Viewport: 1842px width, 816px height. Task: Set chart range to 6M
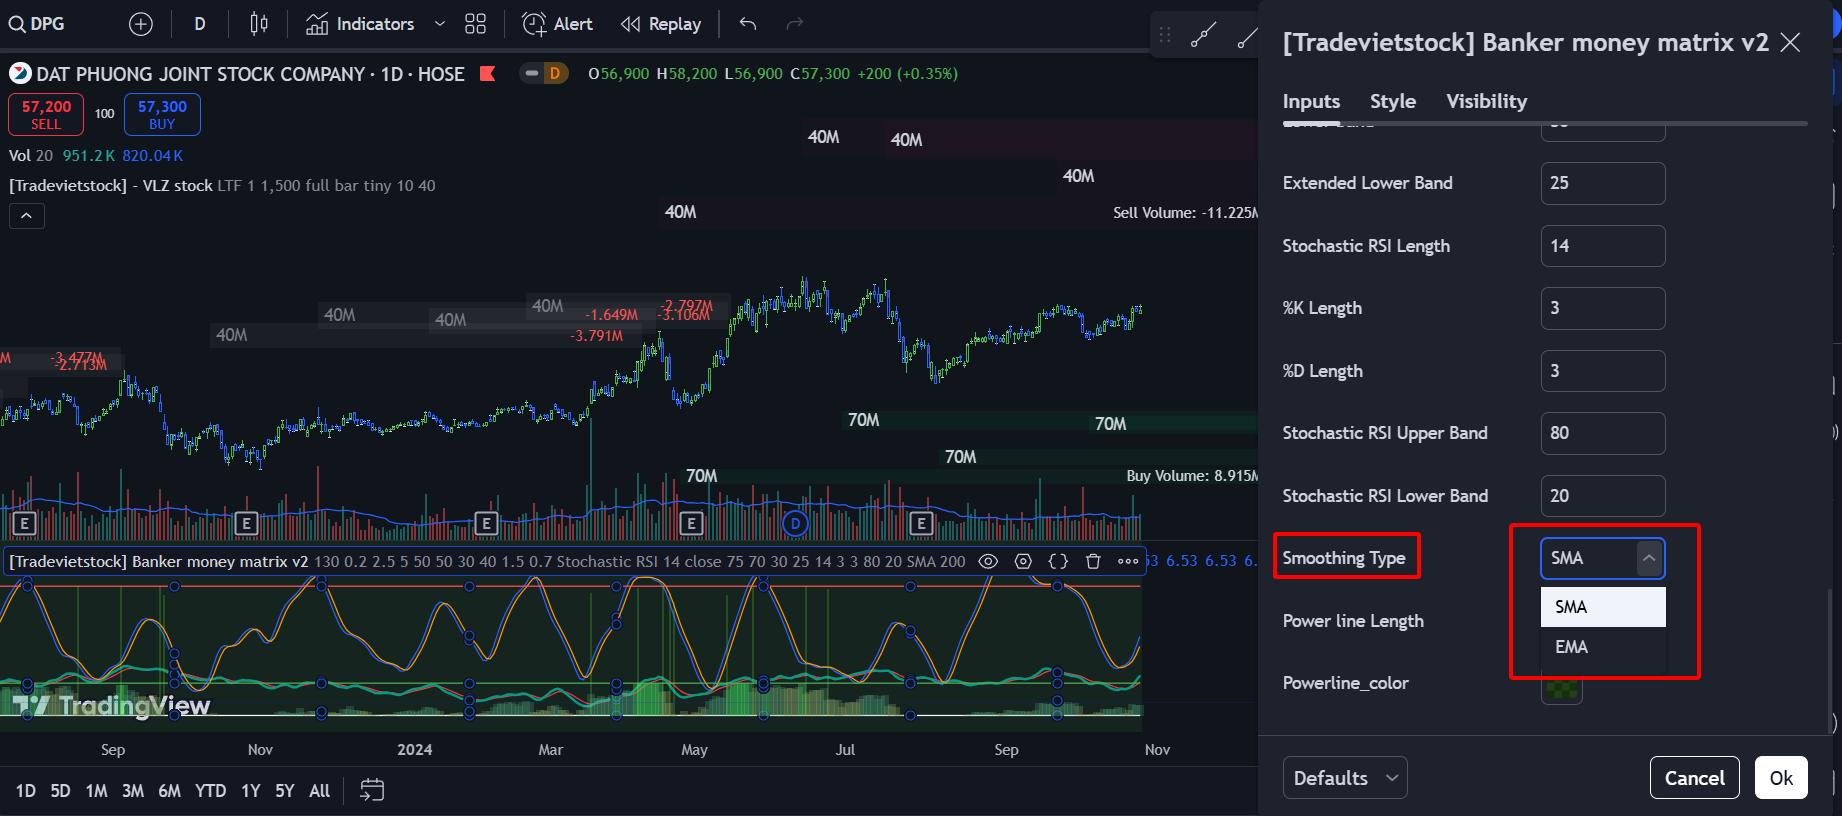click(170, 791)
